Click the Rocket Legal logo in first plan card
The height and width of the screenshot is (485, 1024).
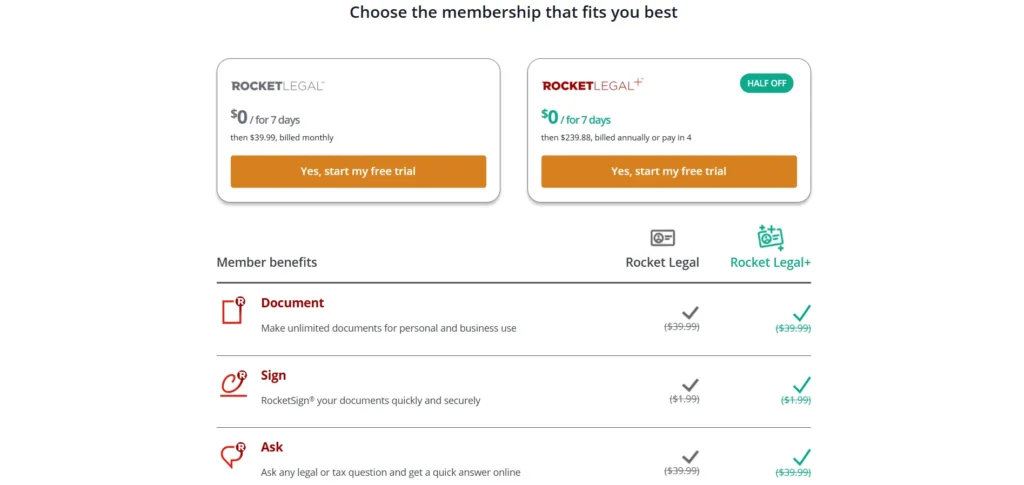pyautogui.click(x=278, y=86)
